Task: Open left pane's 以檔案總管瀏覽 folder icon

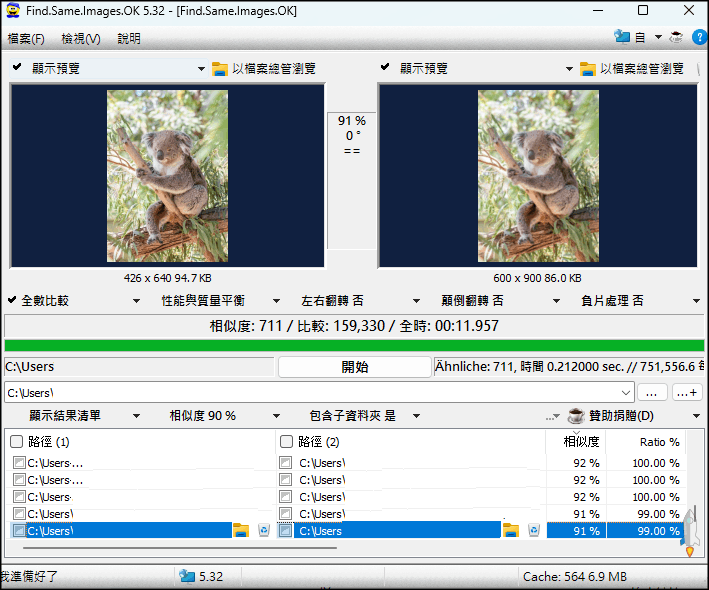Action: pyautogui.click(x=220, y=69)
